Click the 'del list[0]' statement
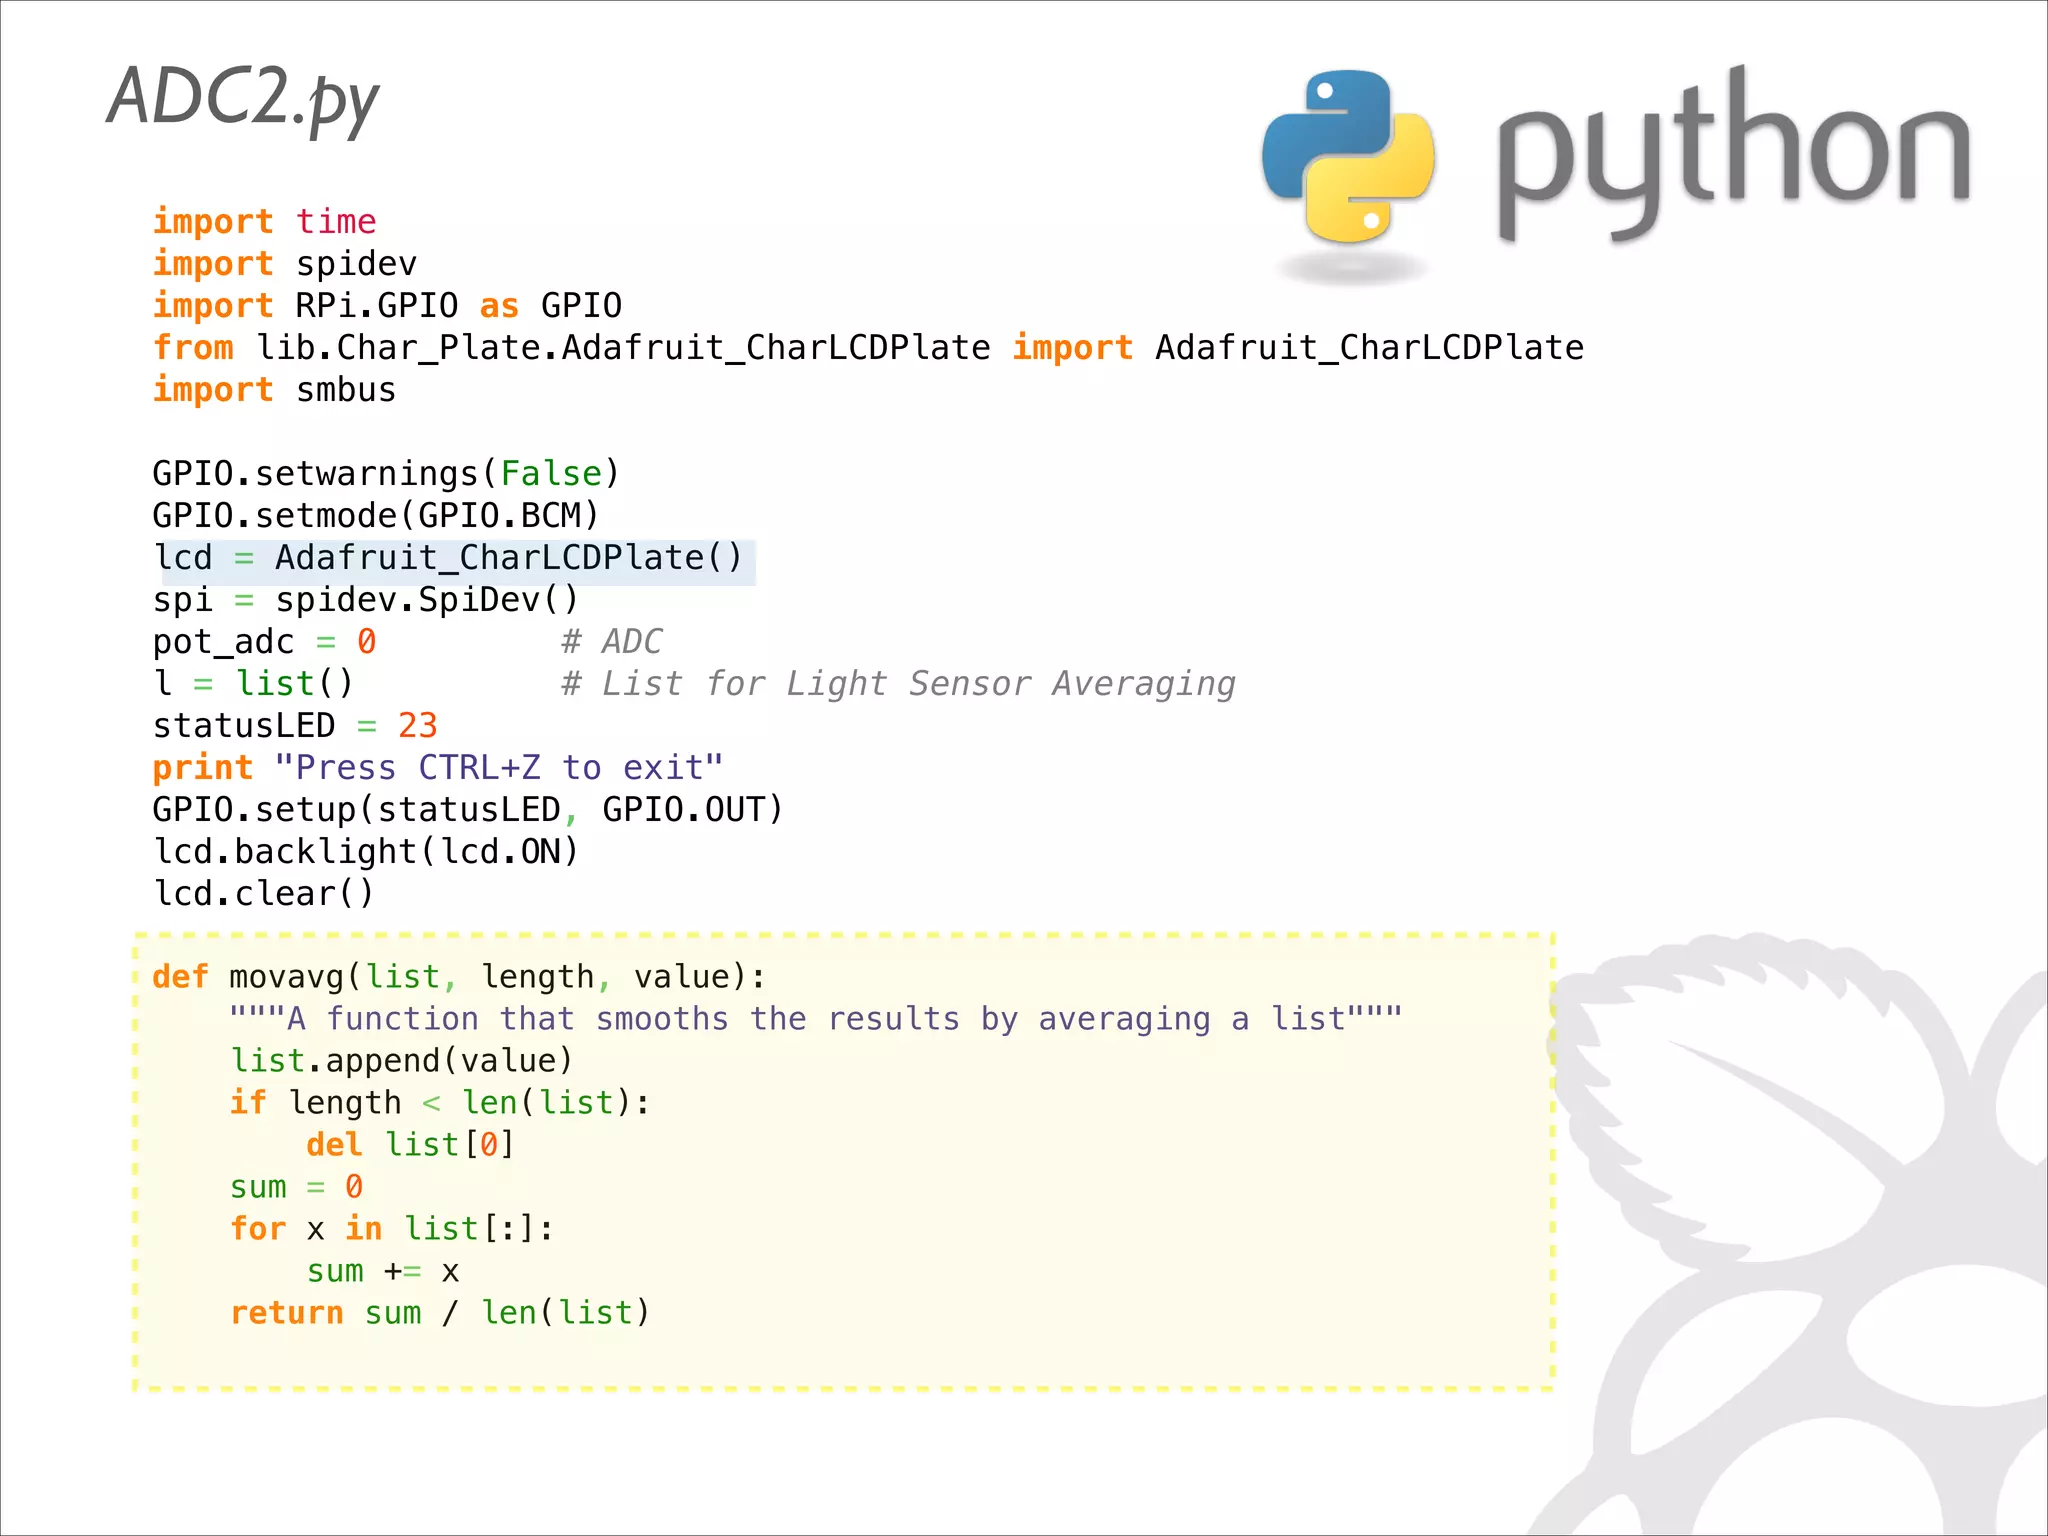This screenshot has width=2048, height=1536. 409,1144
